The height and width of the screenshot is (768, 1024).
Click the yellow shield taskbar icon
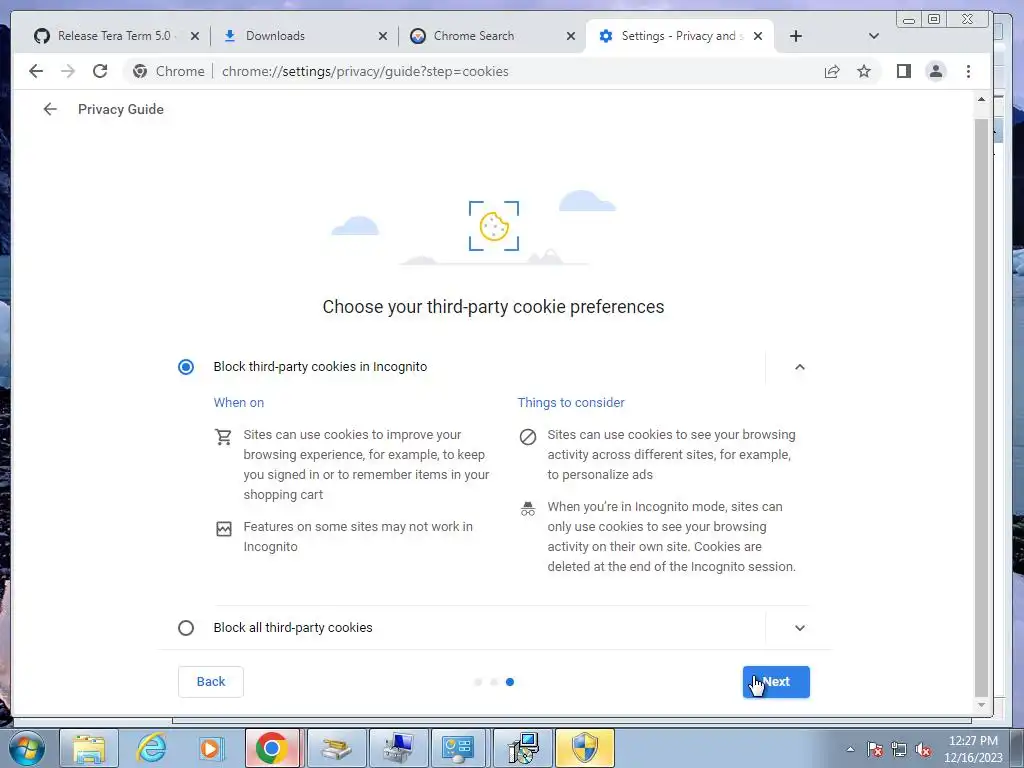coord(584,748)
